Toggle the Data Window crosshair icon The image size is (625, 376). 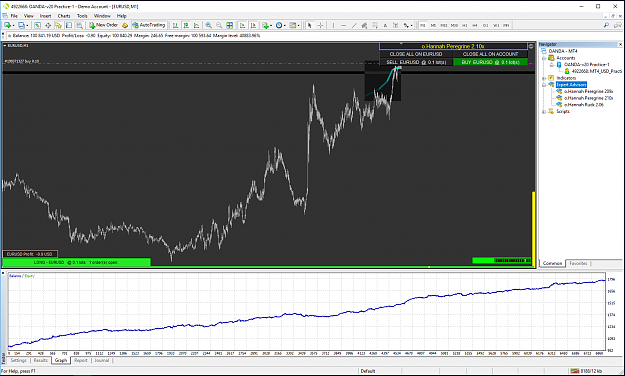pyautogui.click(x=48, y=25)
